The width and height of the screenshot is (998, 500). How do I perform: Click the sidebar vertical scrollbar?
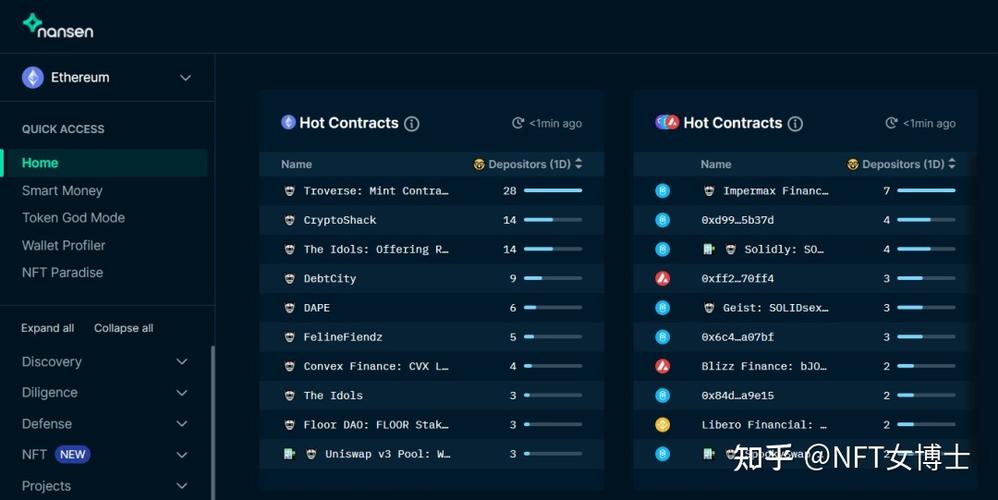coord(213,422)
